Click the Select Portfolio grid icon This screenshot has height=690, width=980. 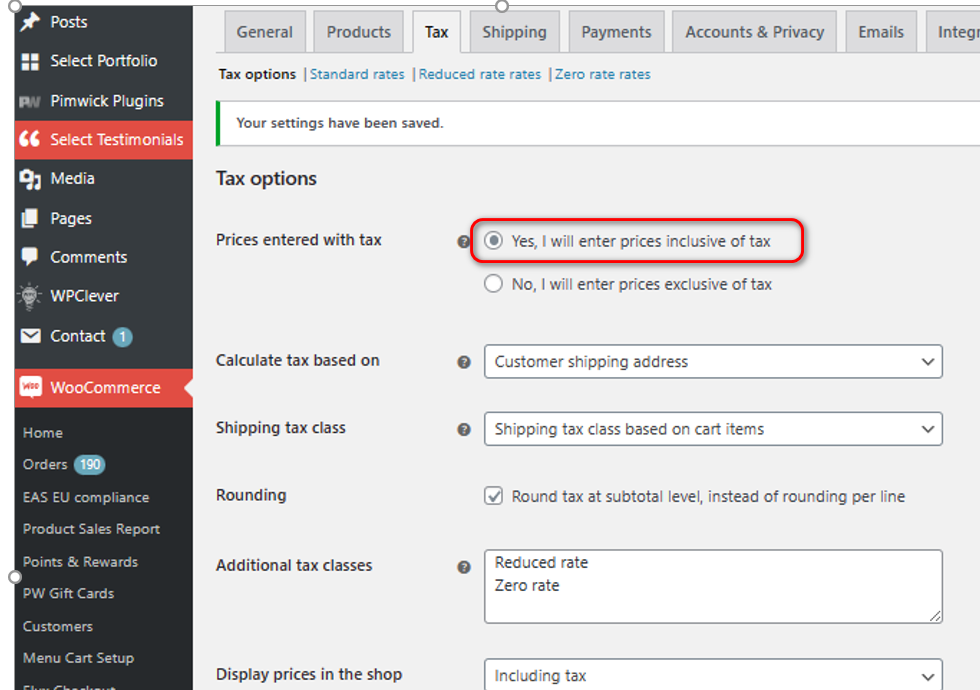[x=30, y=62]
